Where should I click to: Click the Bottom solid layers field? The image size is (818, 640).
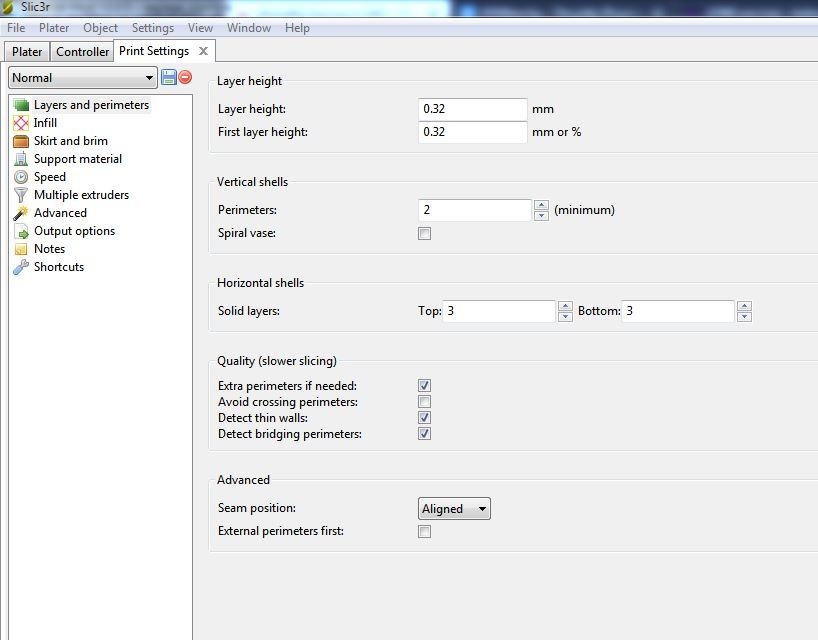tap(678, 311)
